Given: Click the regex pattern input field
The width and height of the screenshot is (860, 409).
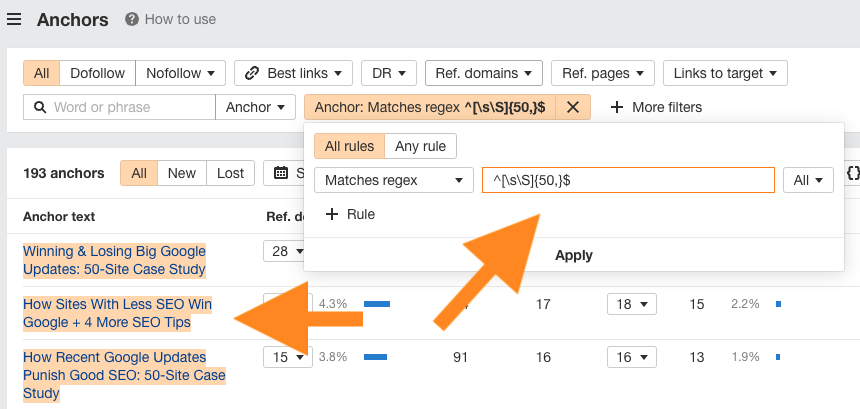Looking at the screenshot, I should (629, 180).
